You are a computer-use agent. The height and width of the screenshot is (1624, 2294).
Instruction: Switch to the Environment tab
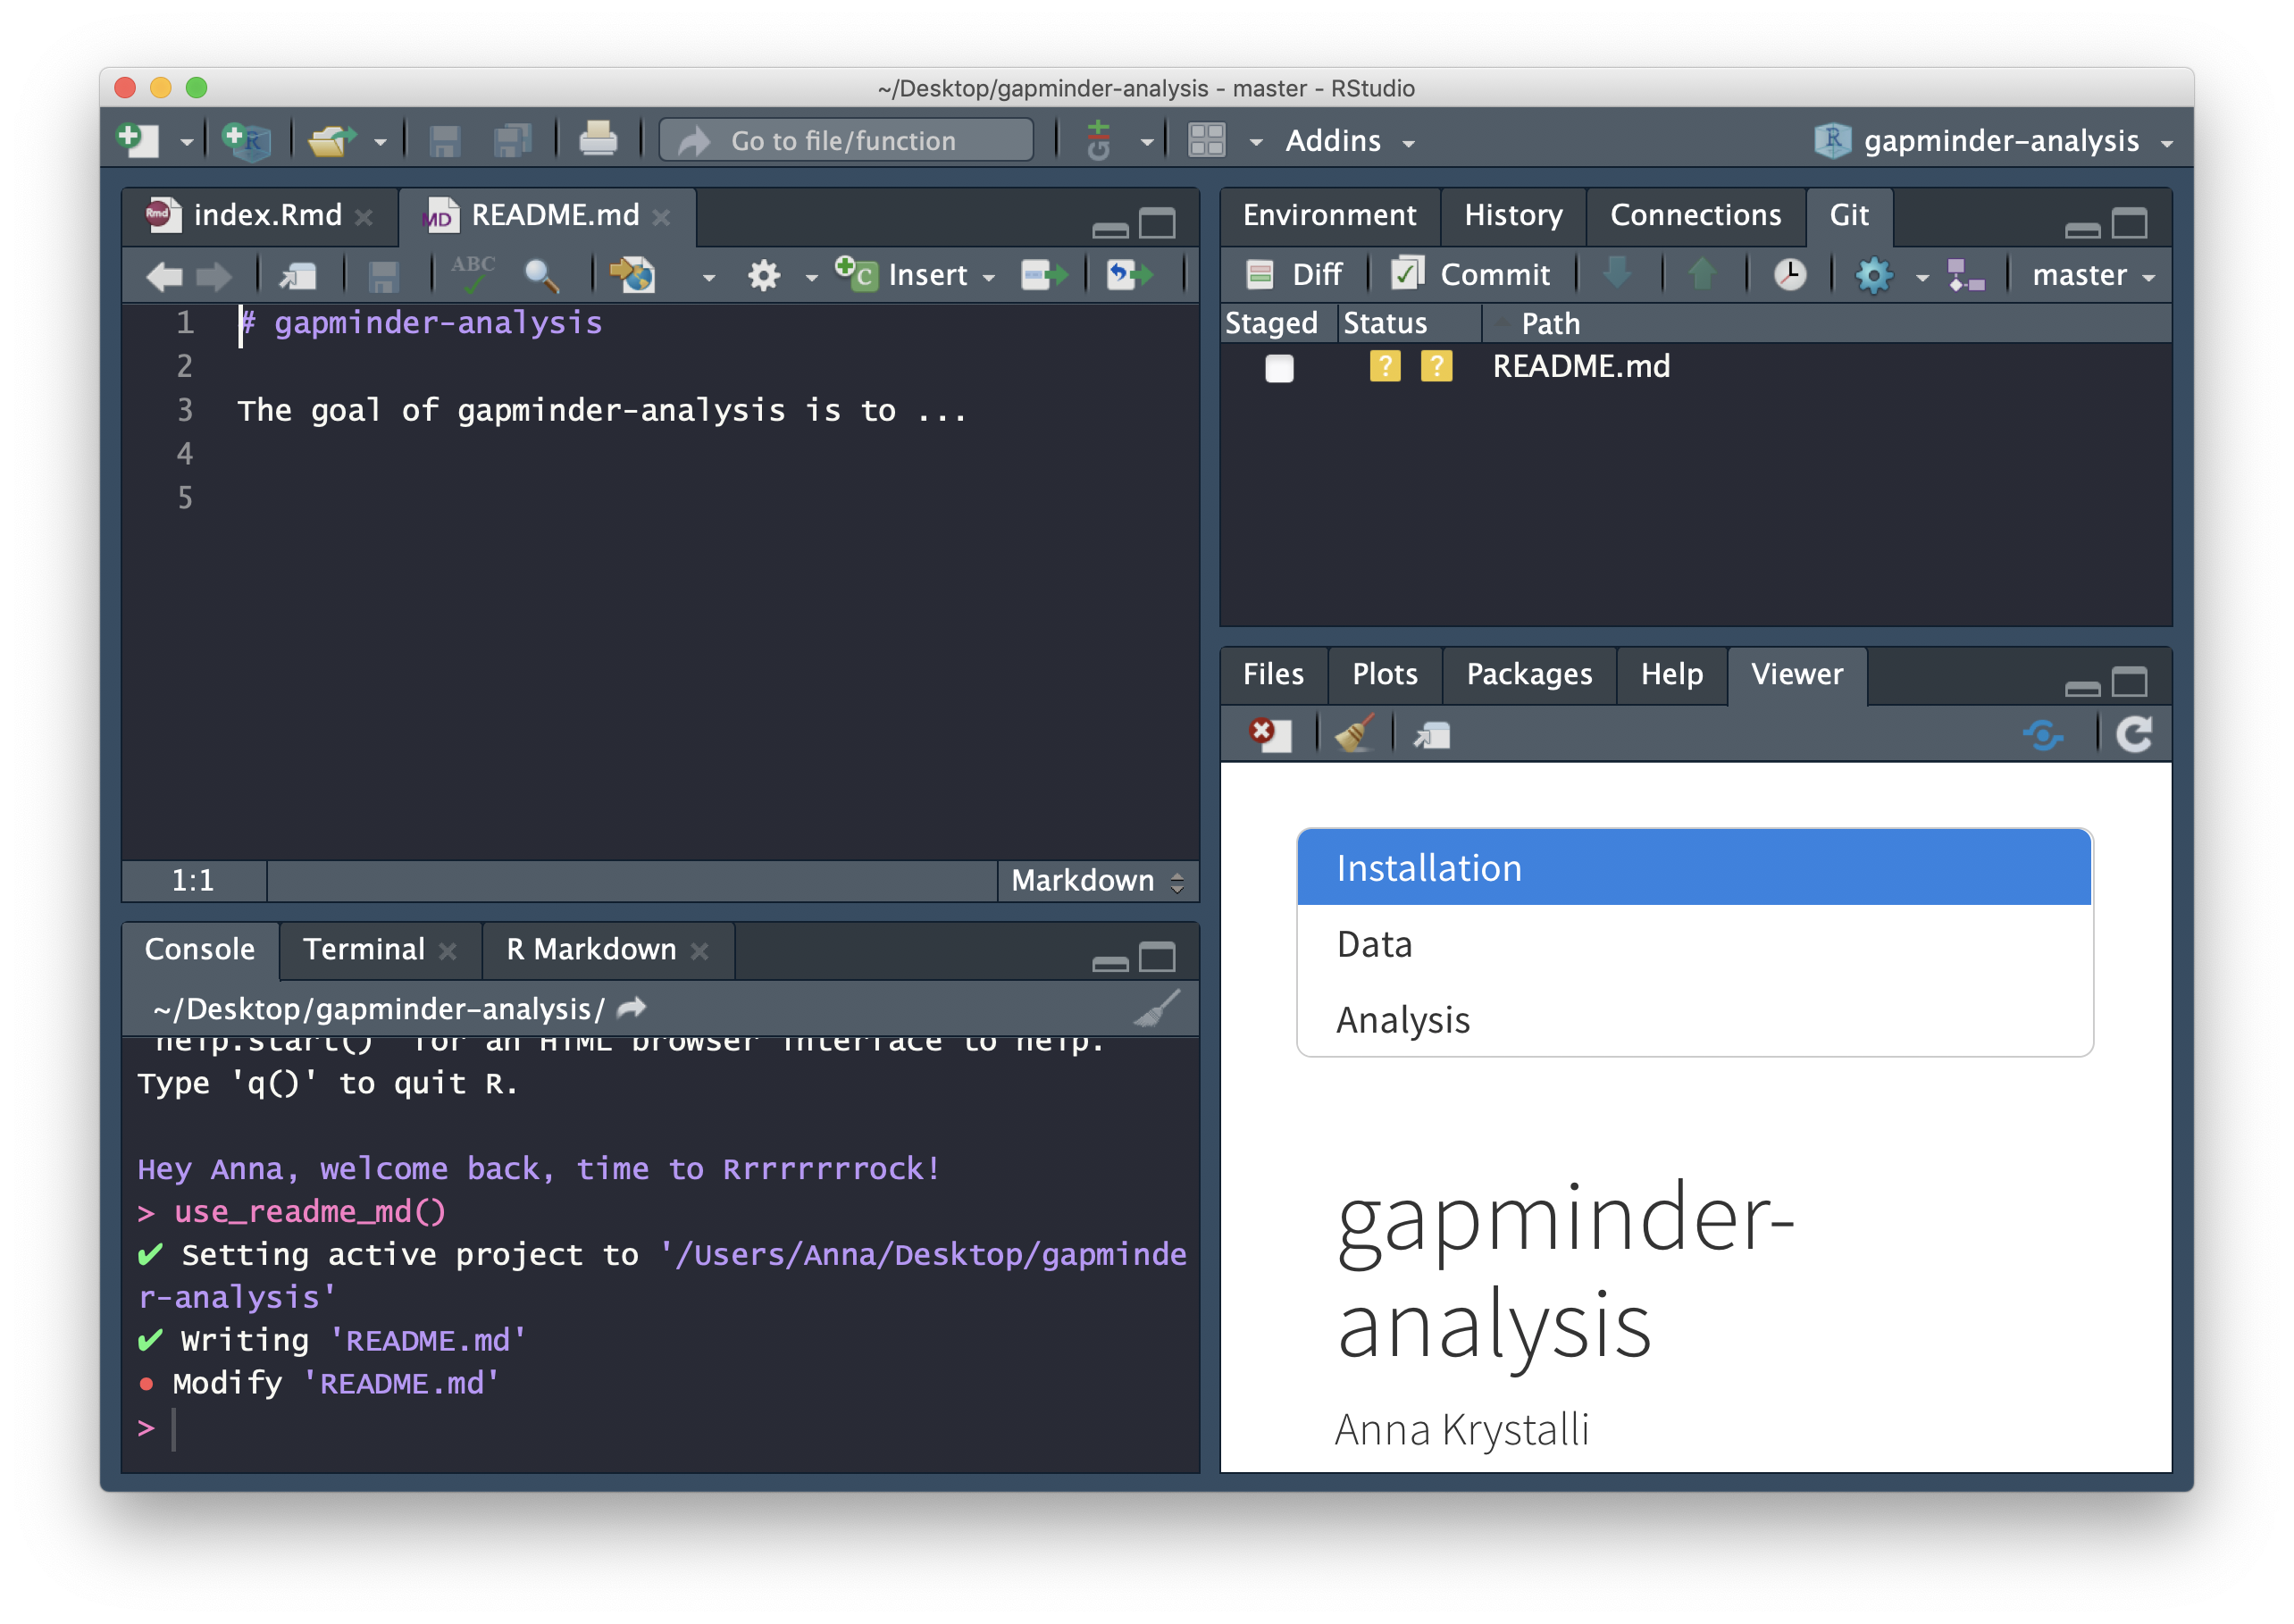pos(1329,215)
